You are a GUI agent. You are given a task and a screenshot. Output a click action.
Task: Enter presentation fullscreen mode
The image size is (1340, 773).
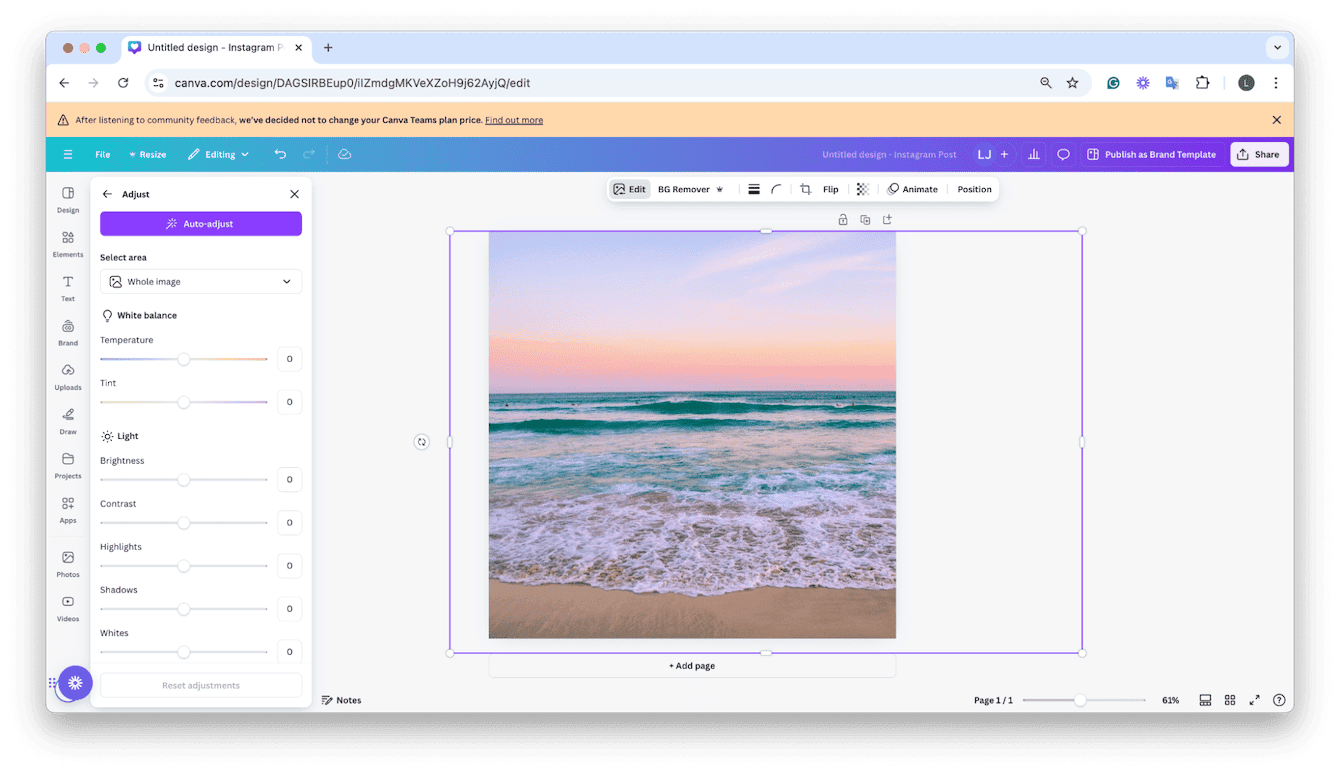click(x=1255, y=700)
